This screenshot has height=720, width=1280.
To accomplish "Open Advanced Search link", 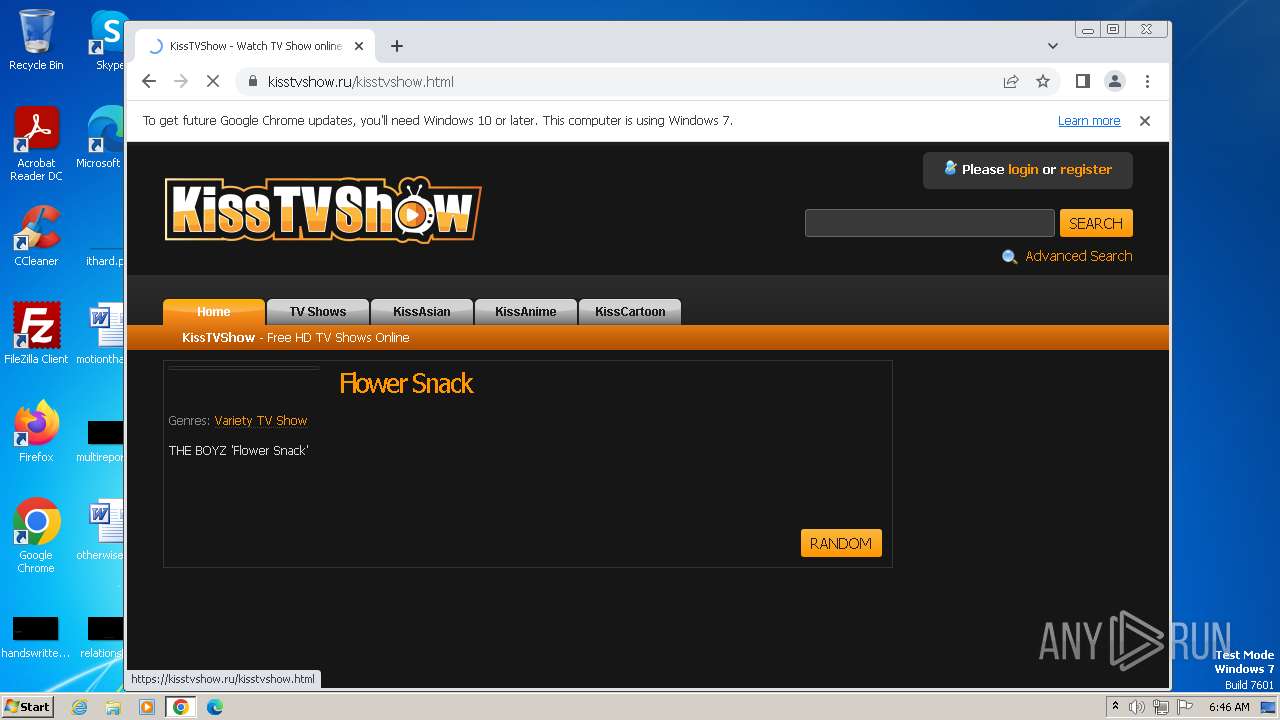I will click(x=1079, y=256).
